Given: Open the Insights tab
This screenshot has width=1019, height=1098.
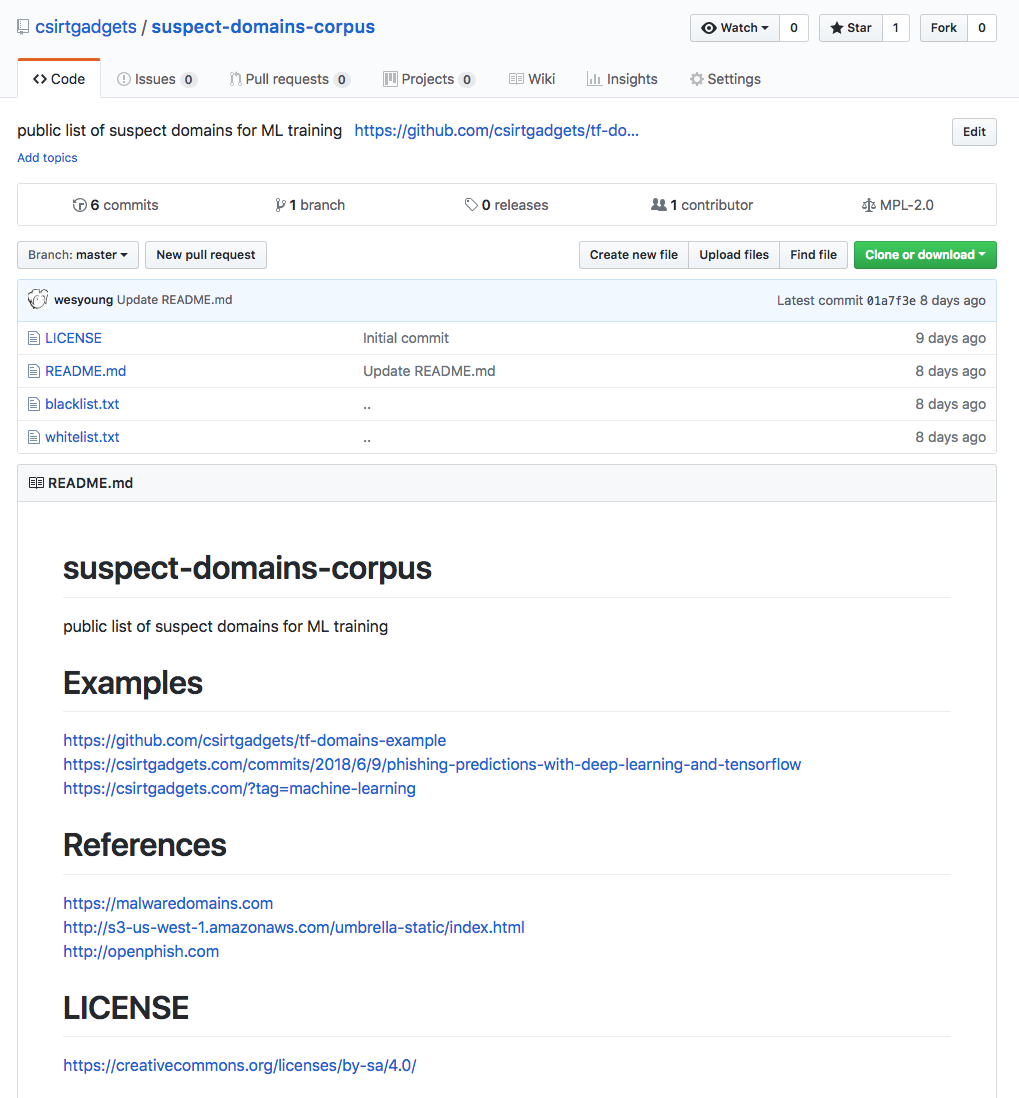Looking at the screenshot, I should [622, 79].
